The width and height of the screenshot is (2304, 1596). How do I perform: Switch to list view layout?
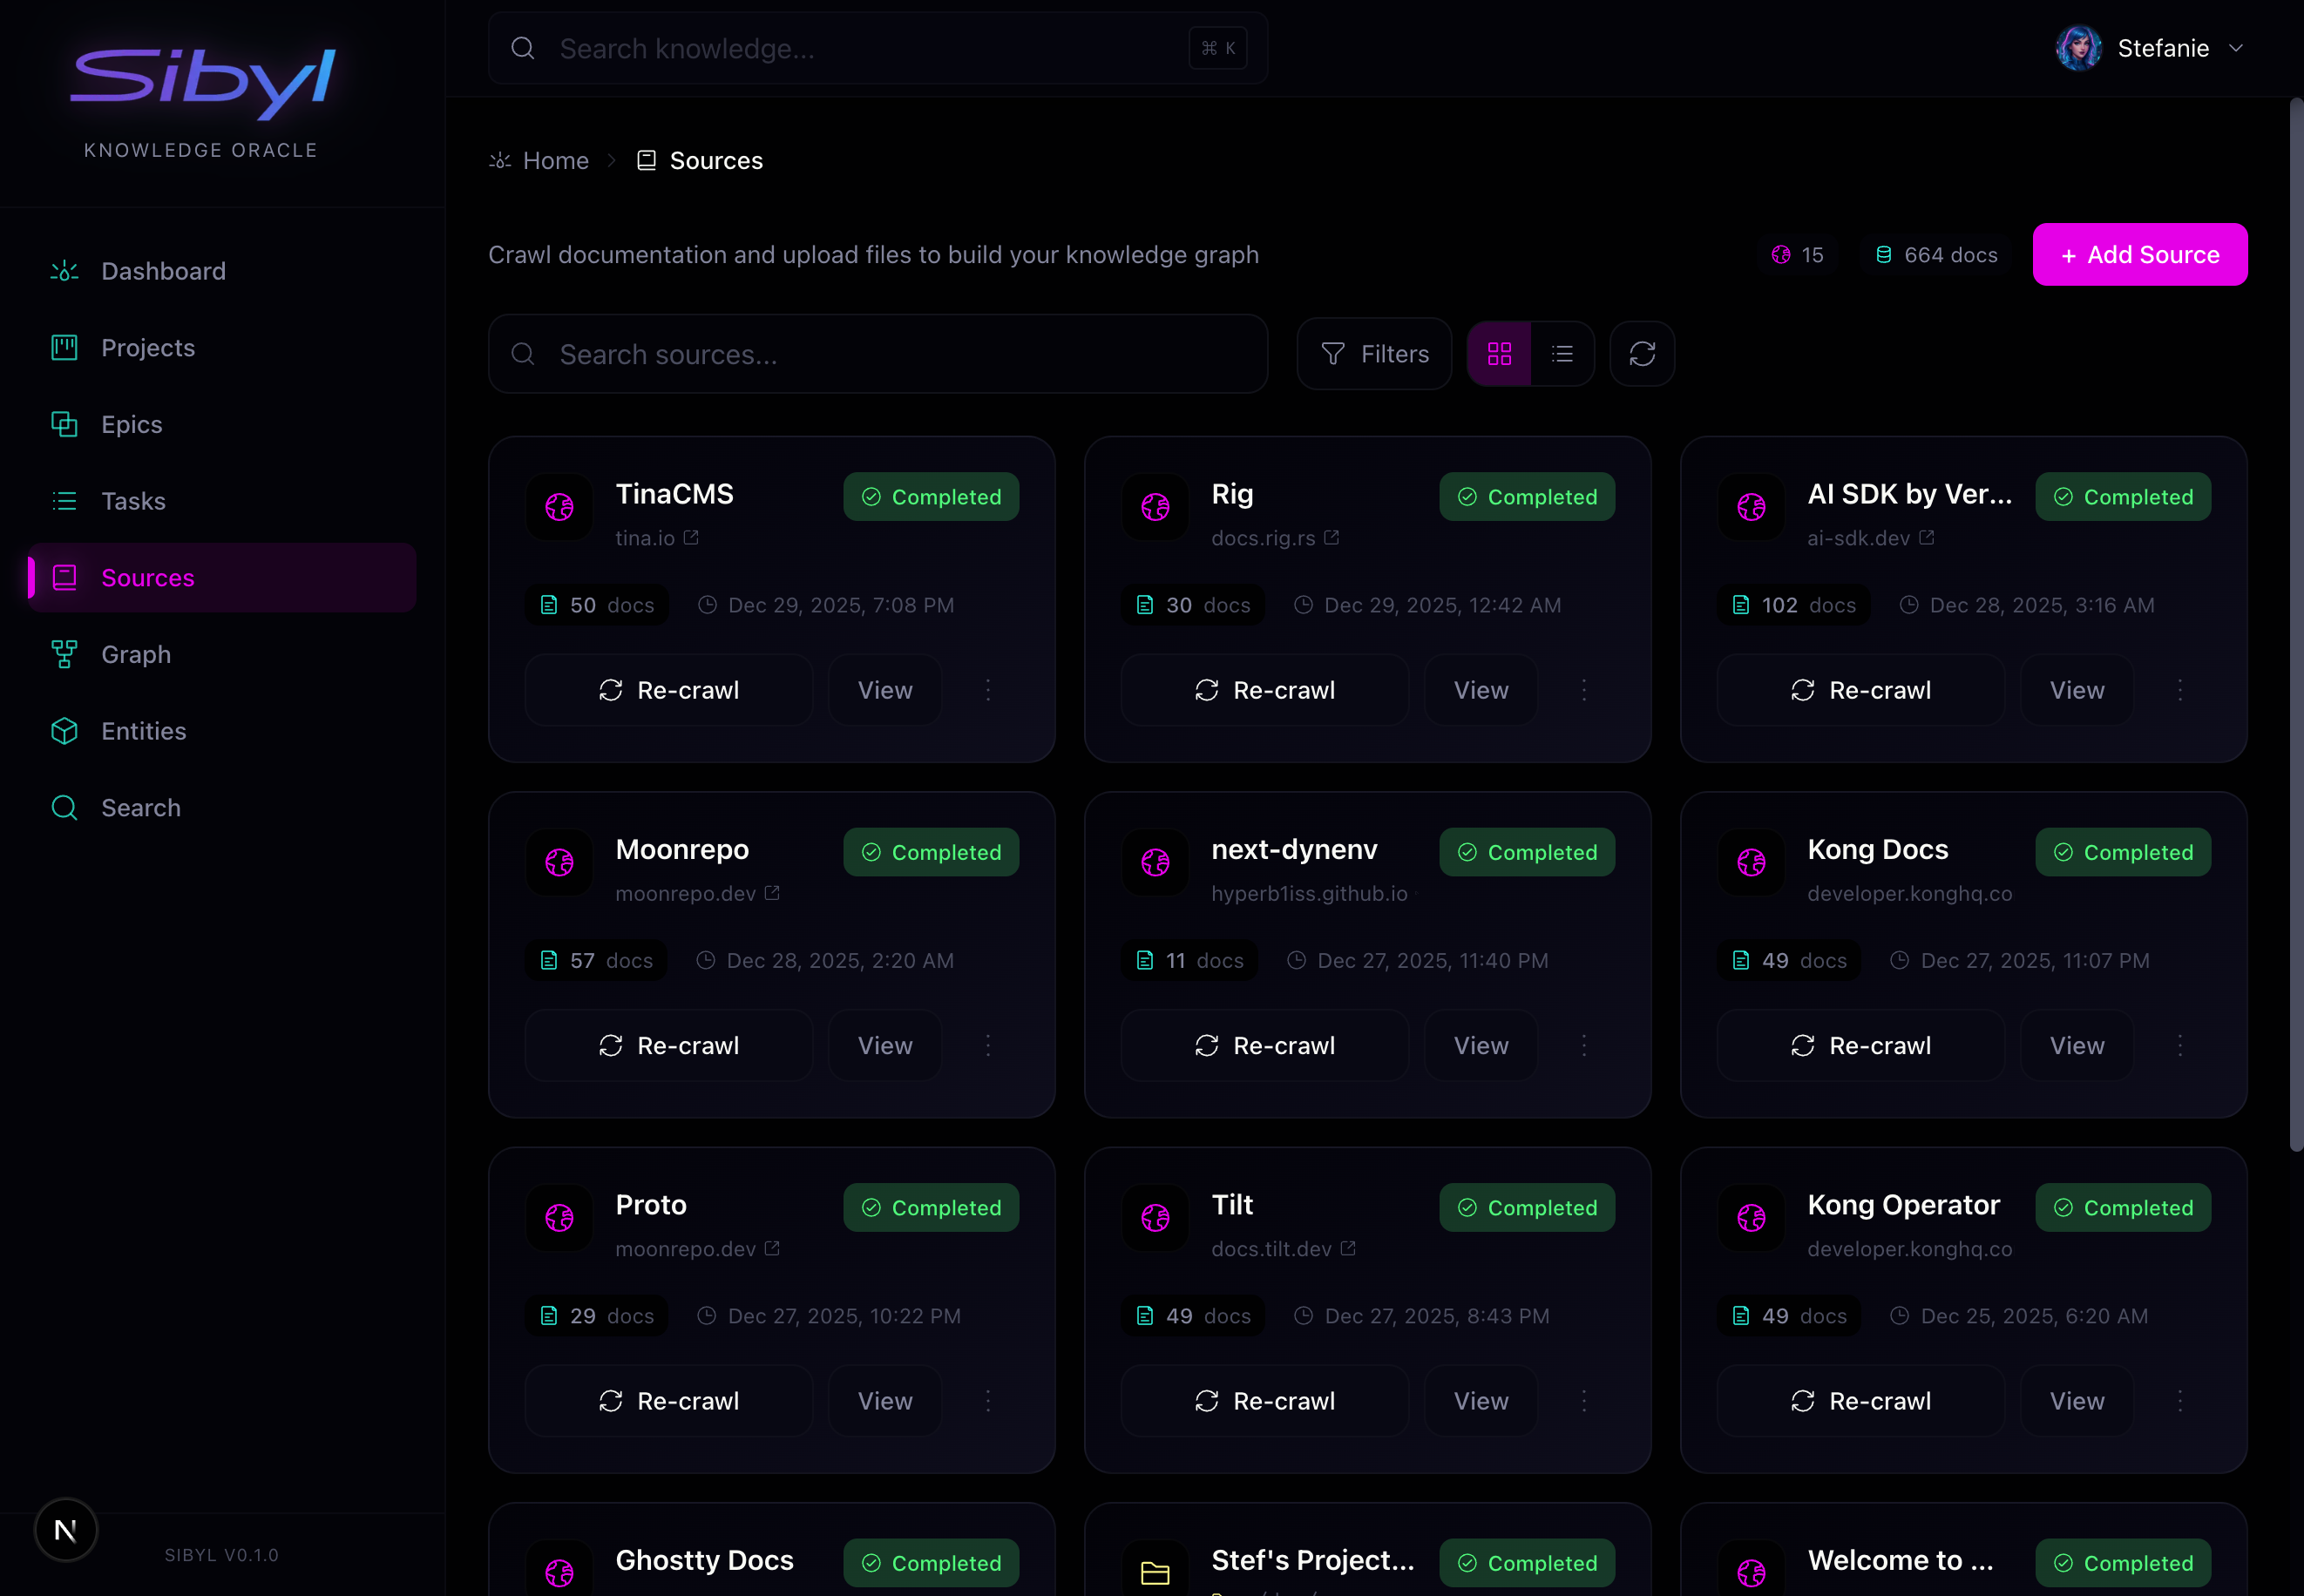(1562, 354)
